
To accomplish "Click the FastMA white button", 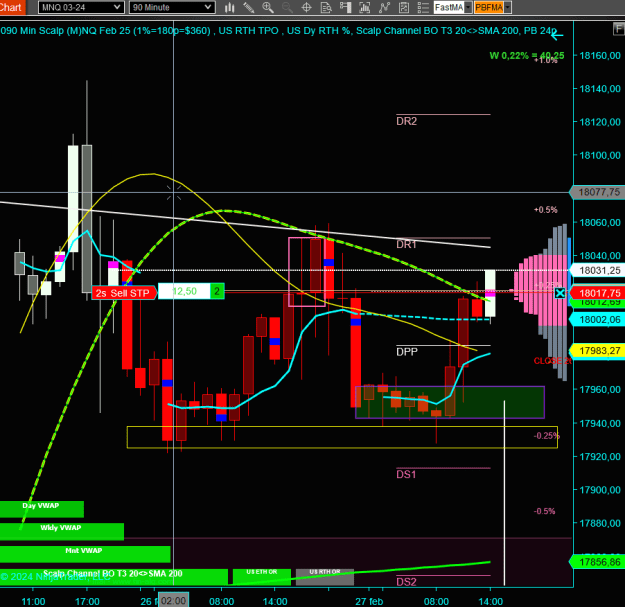I will tap(449, 7).
